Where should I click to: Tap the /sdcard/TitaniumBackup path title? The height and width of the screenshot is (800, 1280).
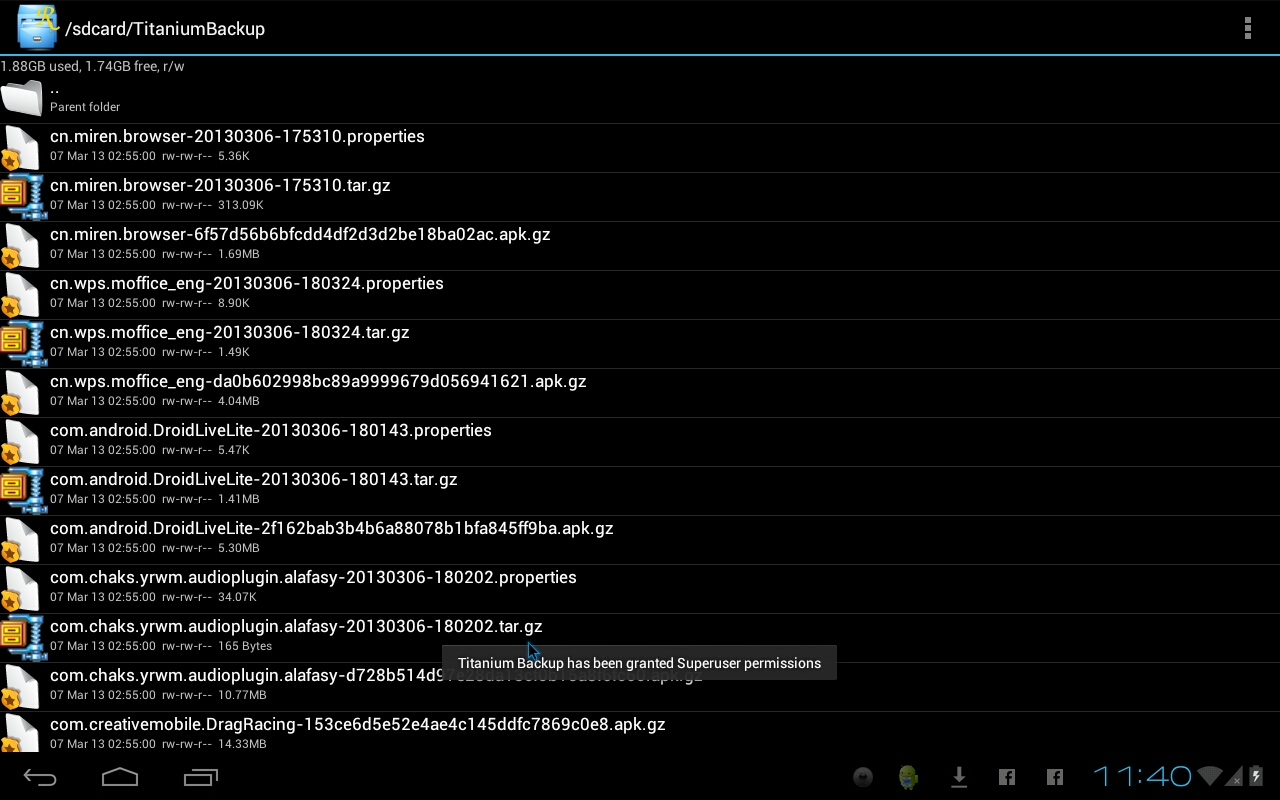click(x=165, y=28)
